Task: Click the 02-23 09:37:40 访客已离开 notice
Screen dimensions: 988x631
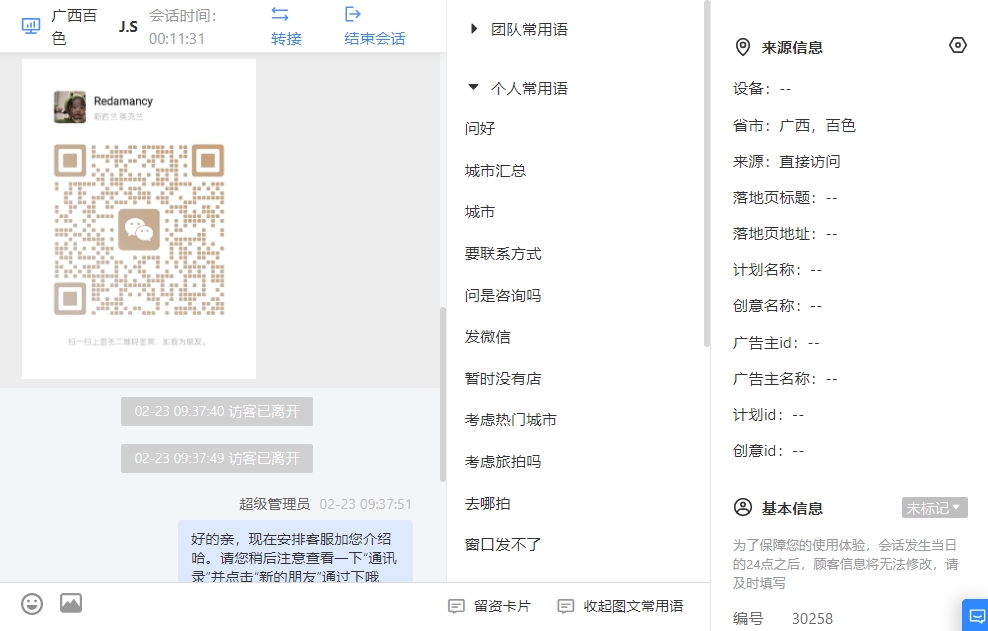Action: click(217, 411)
